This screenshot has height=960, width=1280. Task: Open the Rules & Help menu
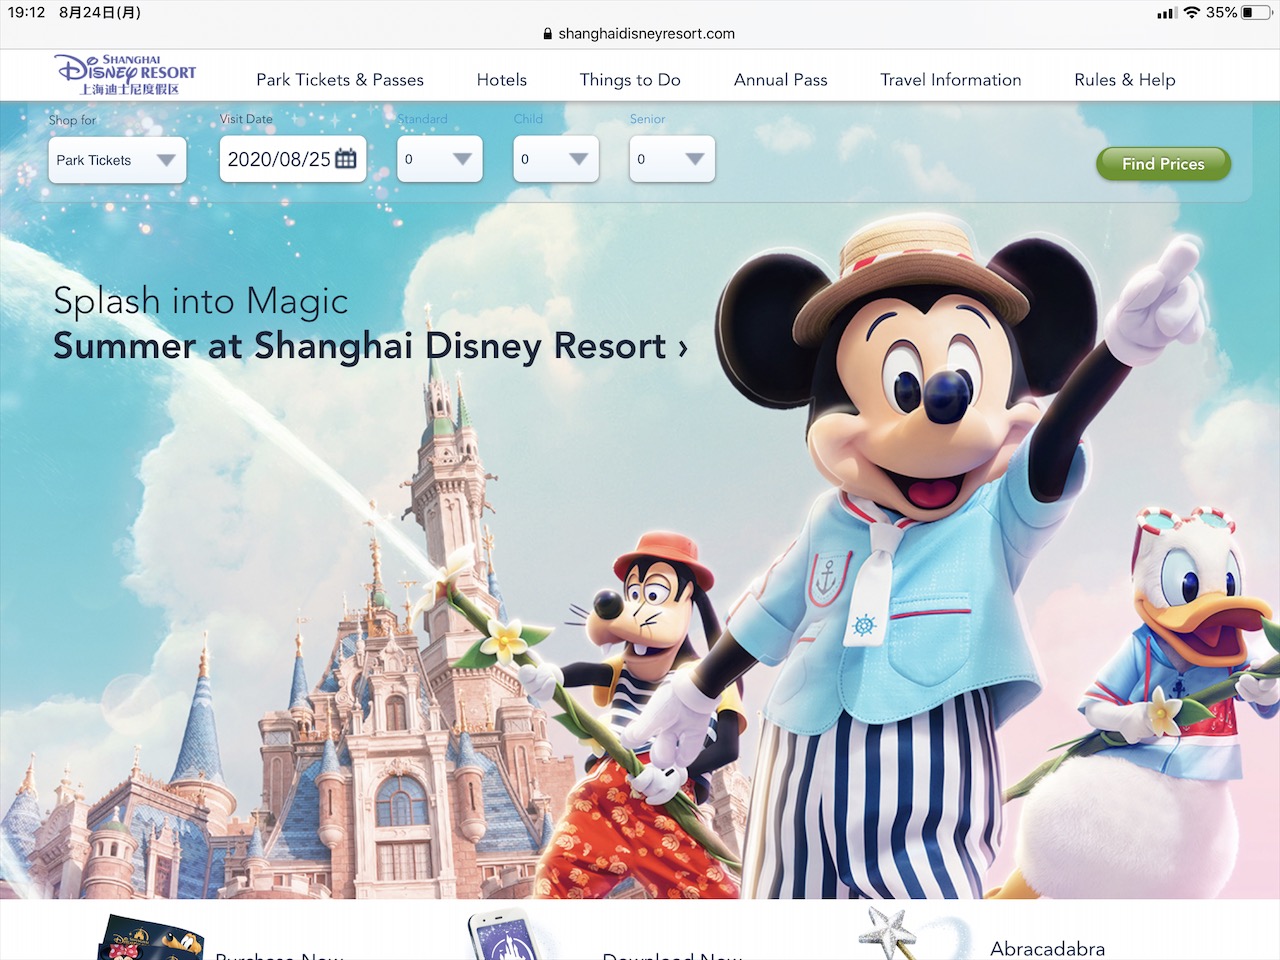pos(1125,80)
